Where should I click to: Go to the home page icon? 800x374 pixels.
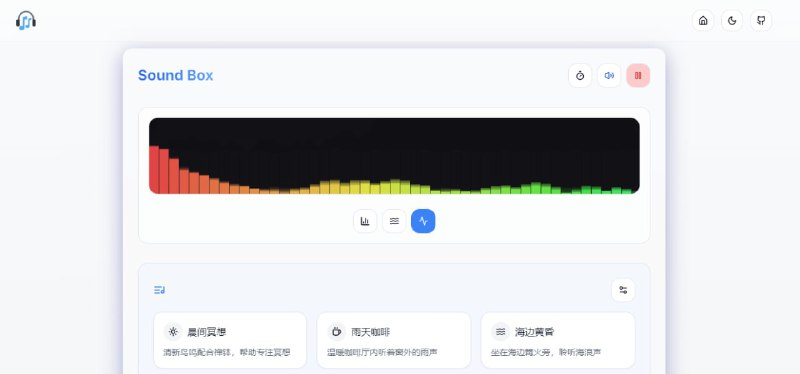pos(703,20)
